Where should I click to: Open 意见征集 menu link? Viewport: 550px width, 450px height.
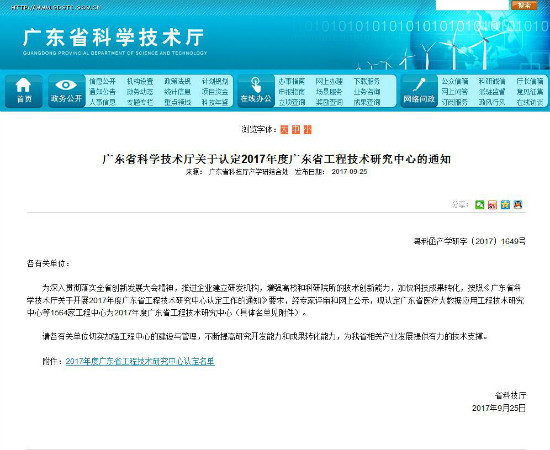coord(530,92)
